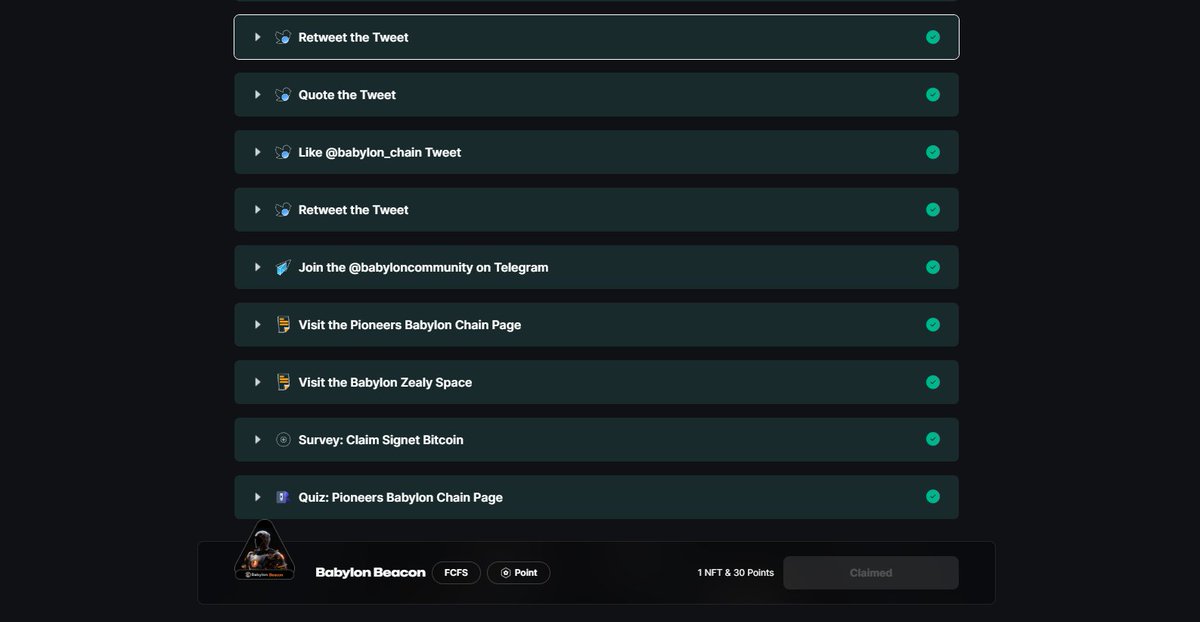Click green checkmark on Survey: Claim Signet Bitcoin
Viewport: 1200px width, 622px height.
[x=933, y=439]
